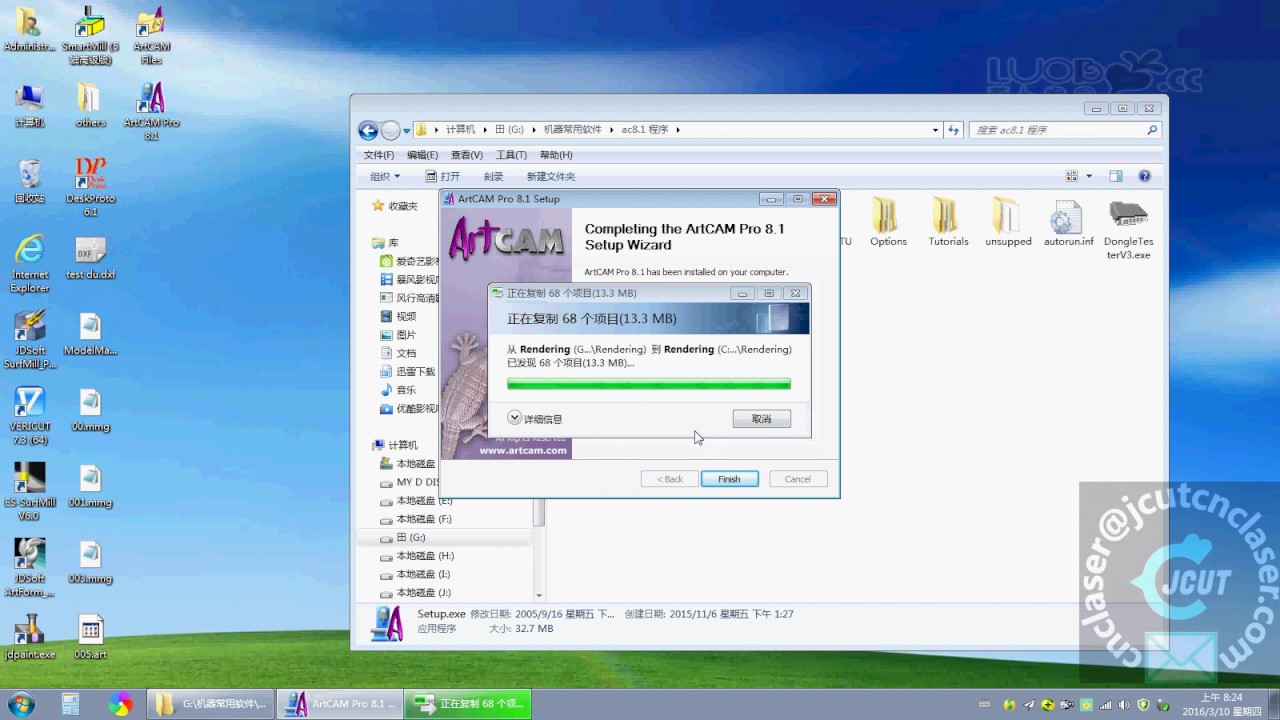Screen dimensions: 1280x720
Task: Open the SmartMill desktop shortcut
Action: (x=90, y=35)
